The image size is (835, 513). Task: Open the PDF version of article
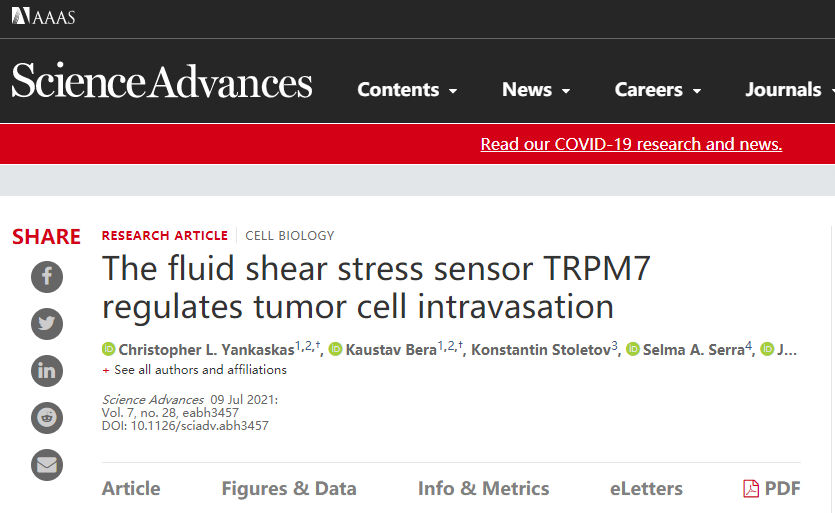[772, 488]
